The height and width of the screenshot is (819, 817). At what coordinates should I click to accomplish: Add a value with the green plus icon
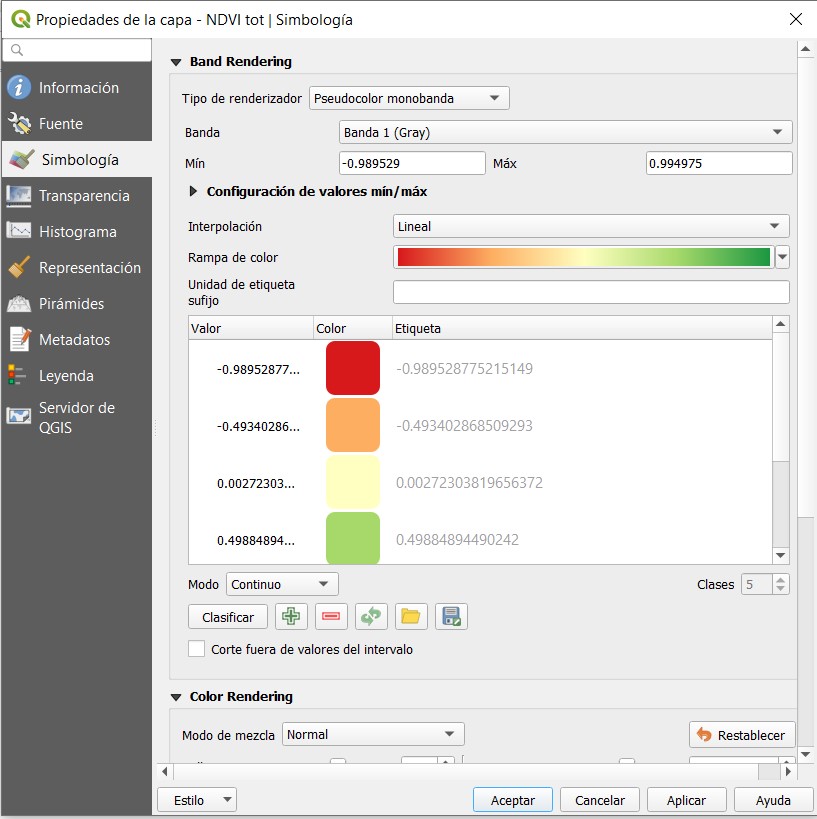[291, 617]
